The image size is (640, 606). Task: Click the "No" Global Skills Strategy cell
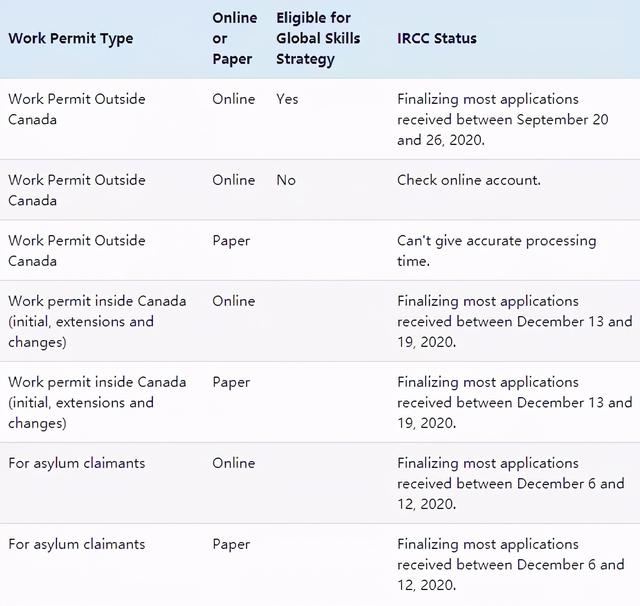pos(286,180)
